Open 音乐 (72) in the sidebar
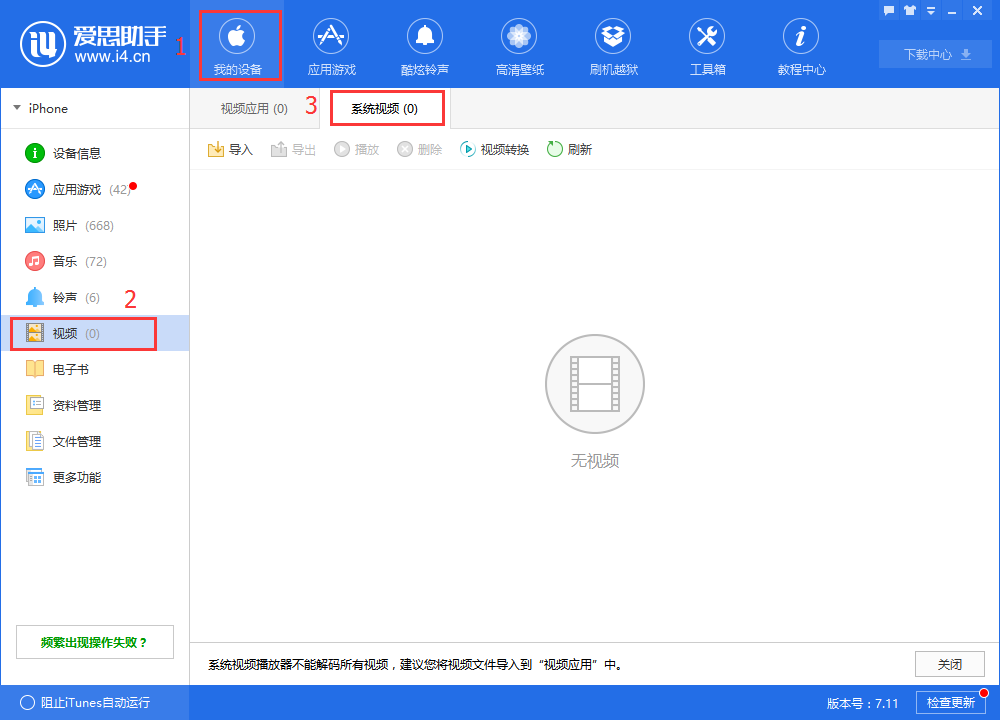Screen dimensions: 1000x720 click(x=94, y=261)
